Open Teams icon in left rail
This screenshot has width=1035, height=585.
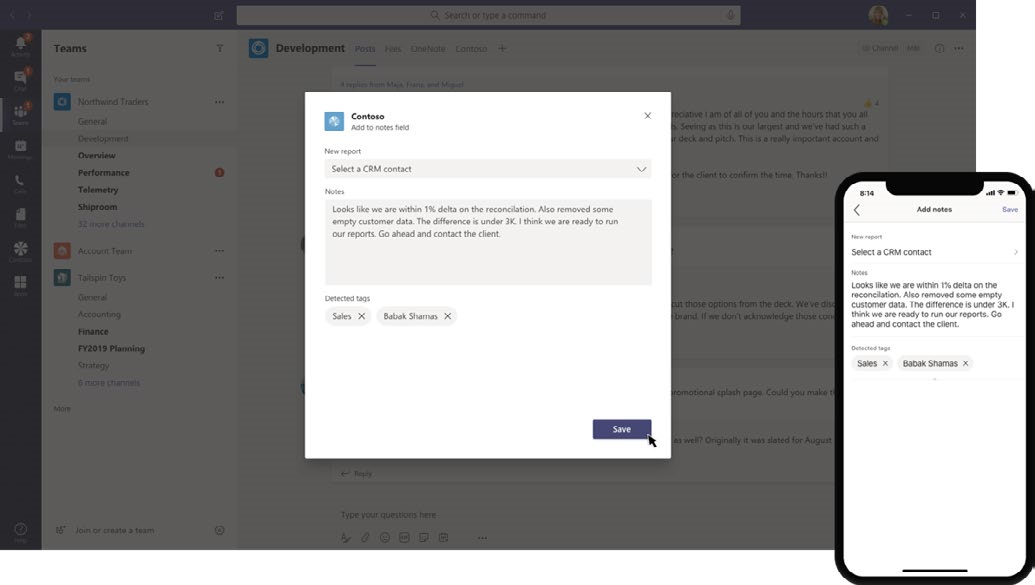pos(20,114)
